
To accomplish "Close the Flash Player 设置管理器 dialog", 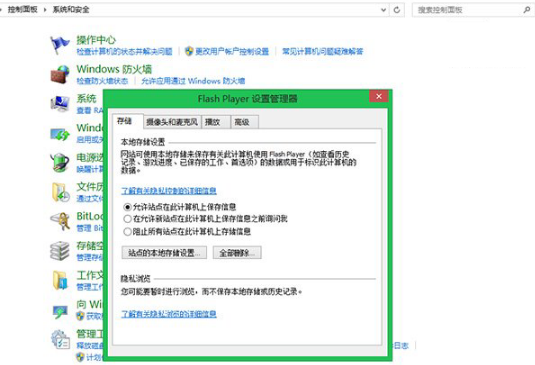I will [378, 96].
